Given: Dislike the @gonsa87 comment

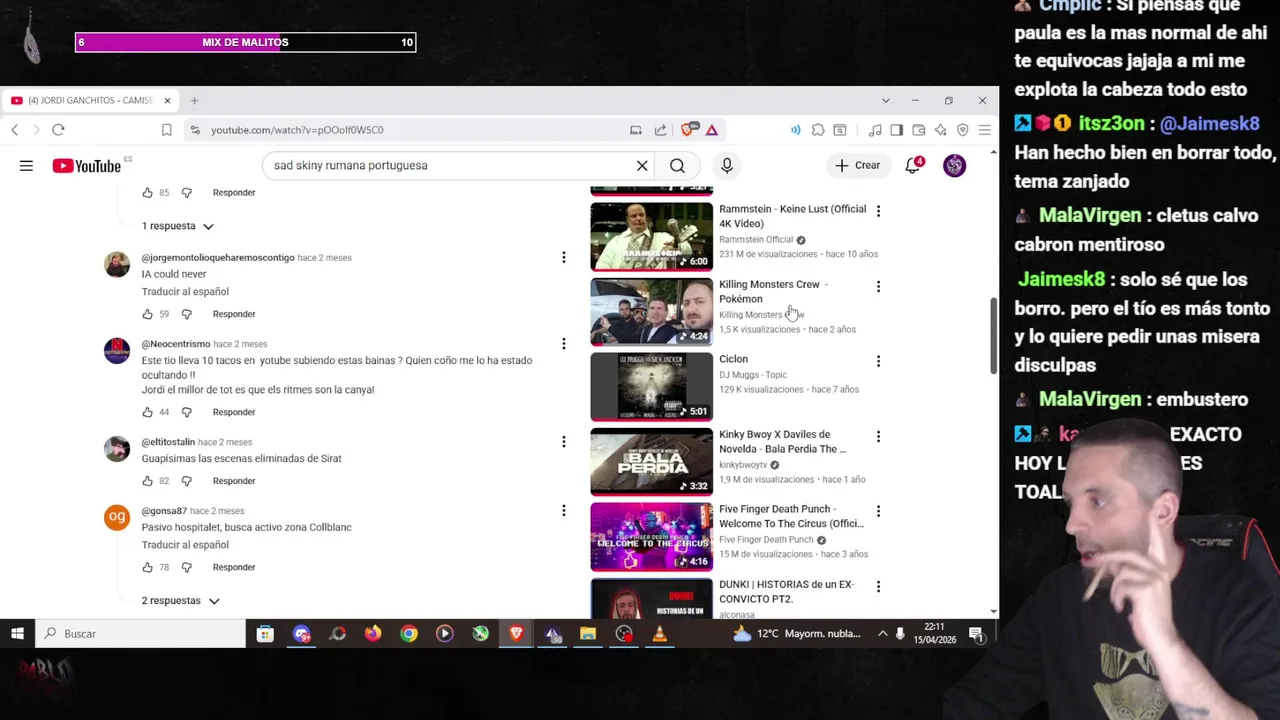Looking at the screenshot, I should click(x=186, y=567).
